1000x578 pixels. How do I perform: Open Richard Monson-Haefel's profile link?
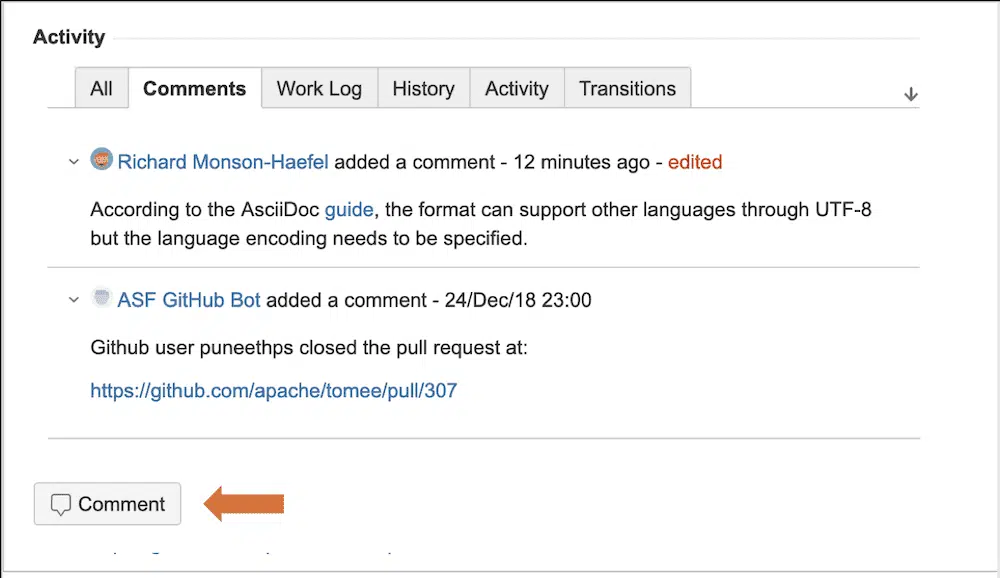[x=223, y=161]
